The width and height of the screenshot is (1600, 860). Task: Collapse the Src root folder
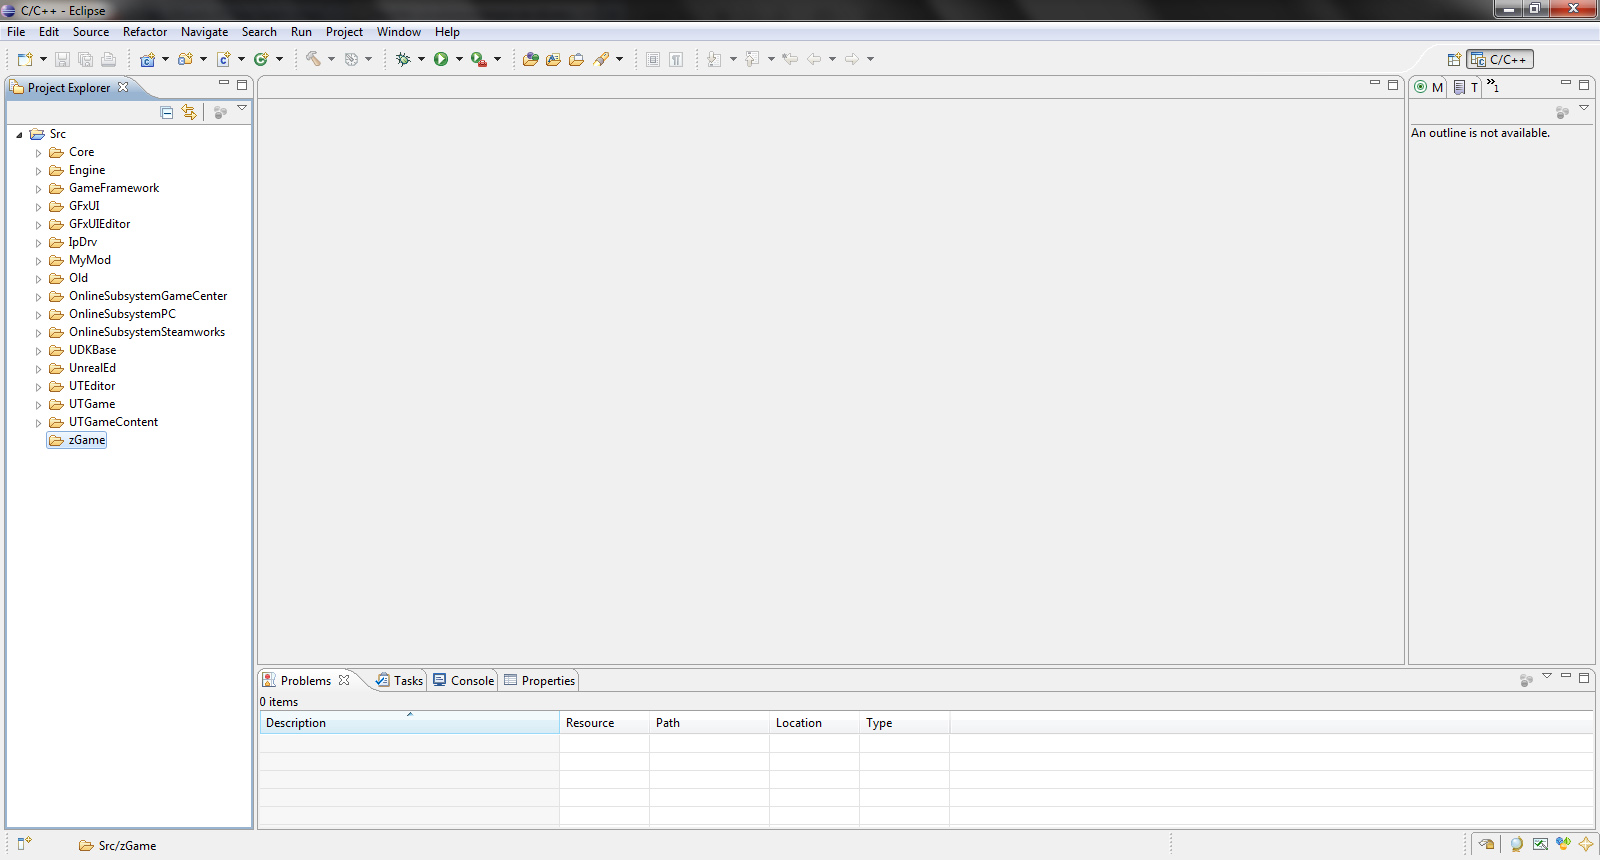[19, 135]
